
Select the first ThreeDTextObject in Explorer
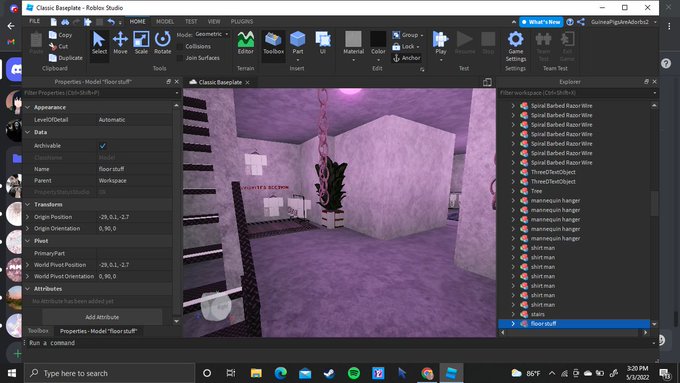[553, 172]
